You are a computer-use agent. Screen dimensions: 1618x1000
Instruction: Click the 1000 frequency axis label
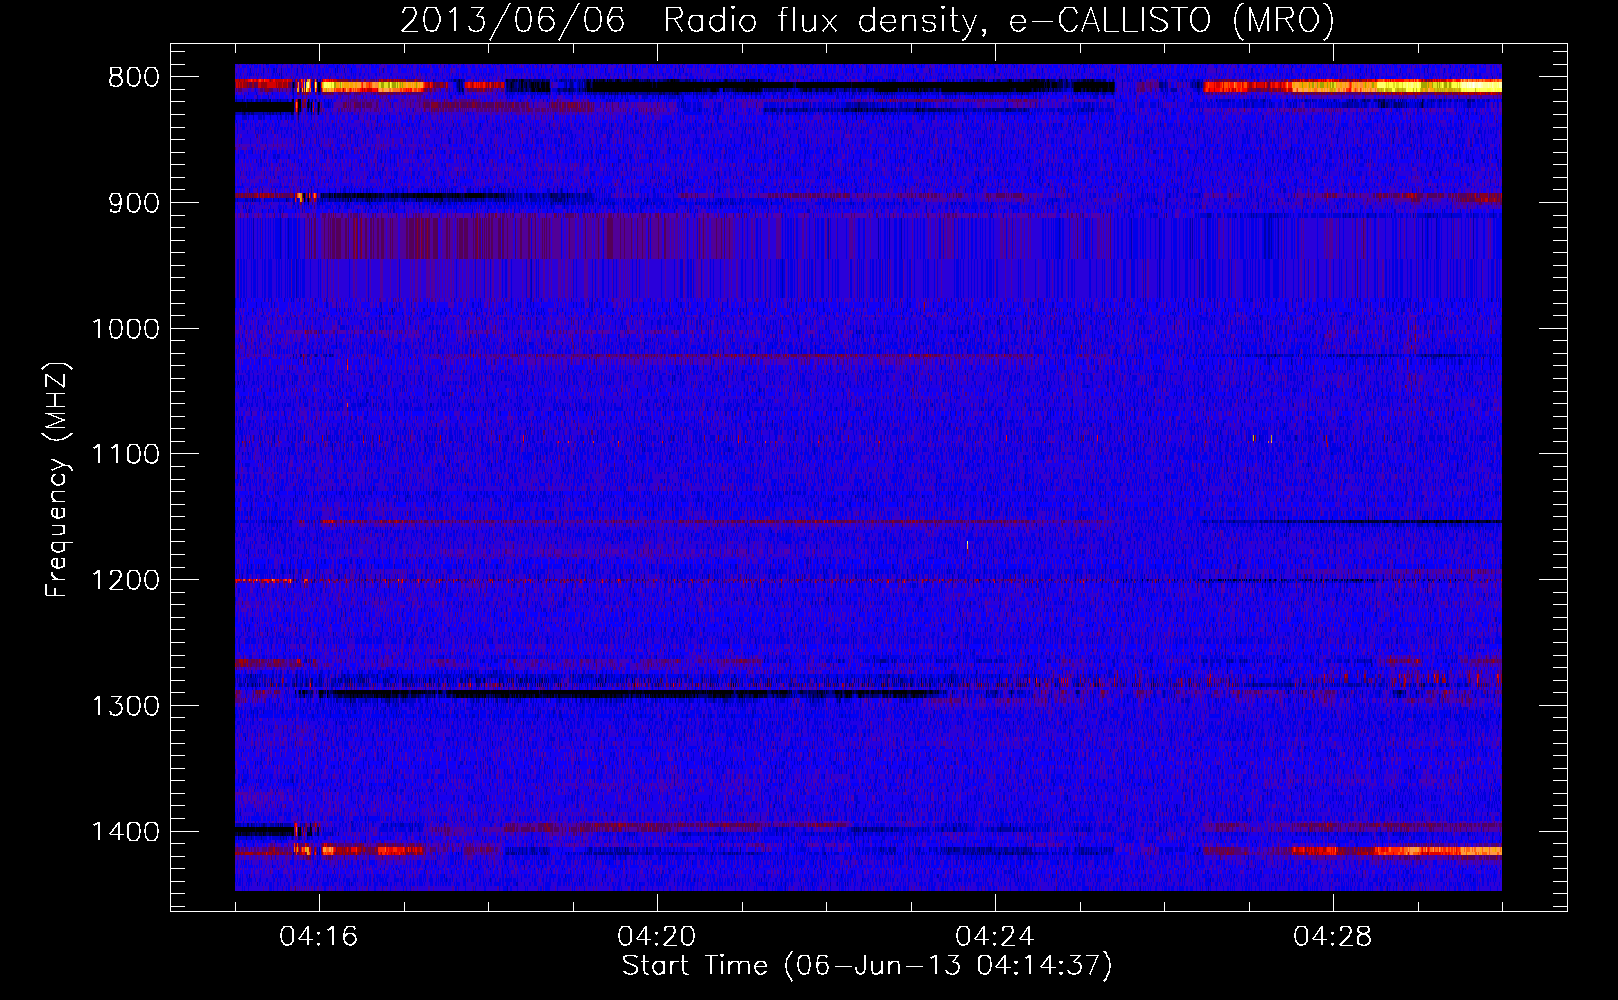125,329
